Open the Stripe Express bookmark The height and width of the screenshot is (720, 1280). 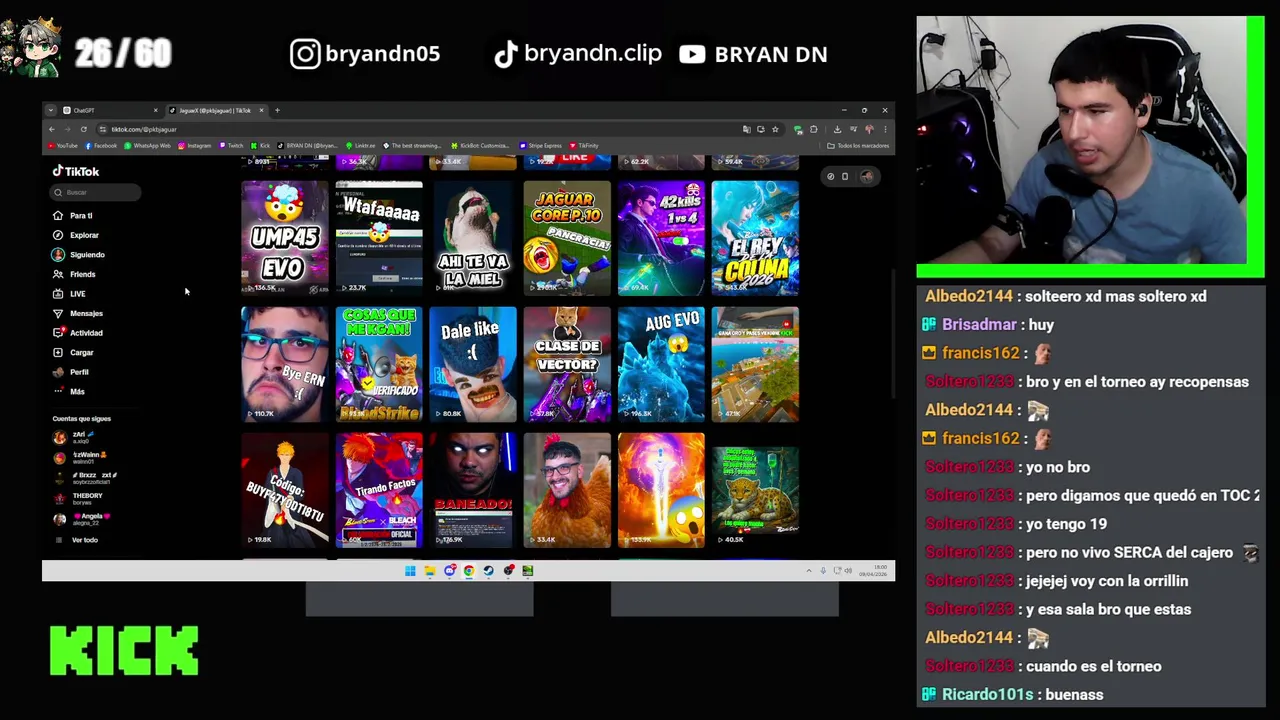point(540,146)
